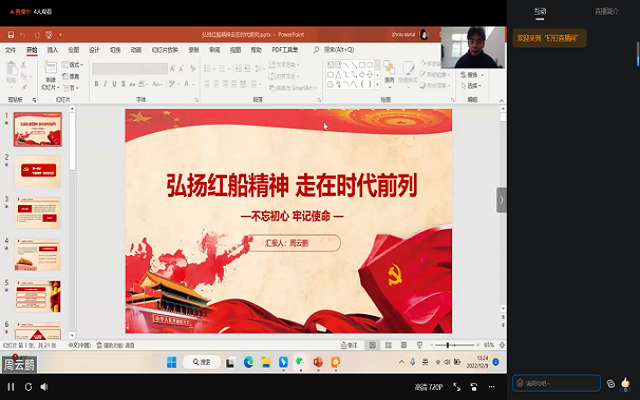
Task: Click the 重置 slide reset button
Action: (71, 76)
